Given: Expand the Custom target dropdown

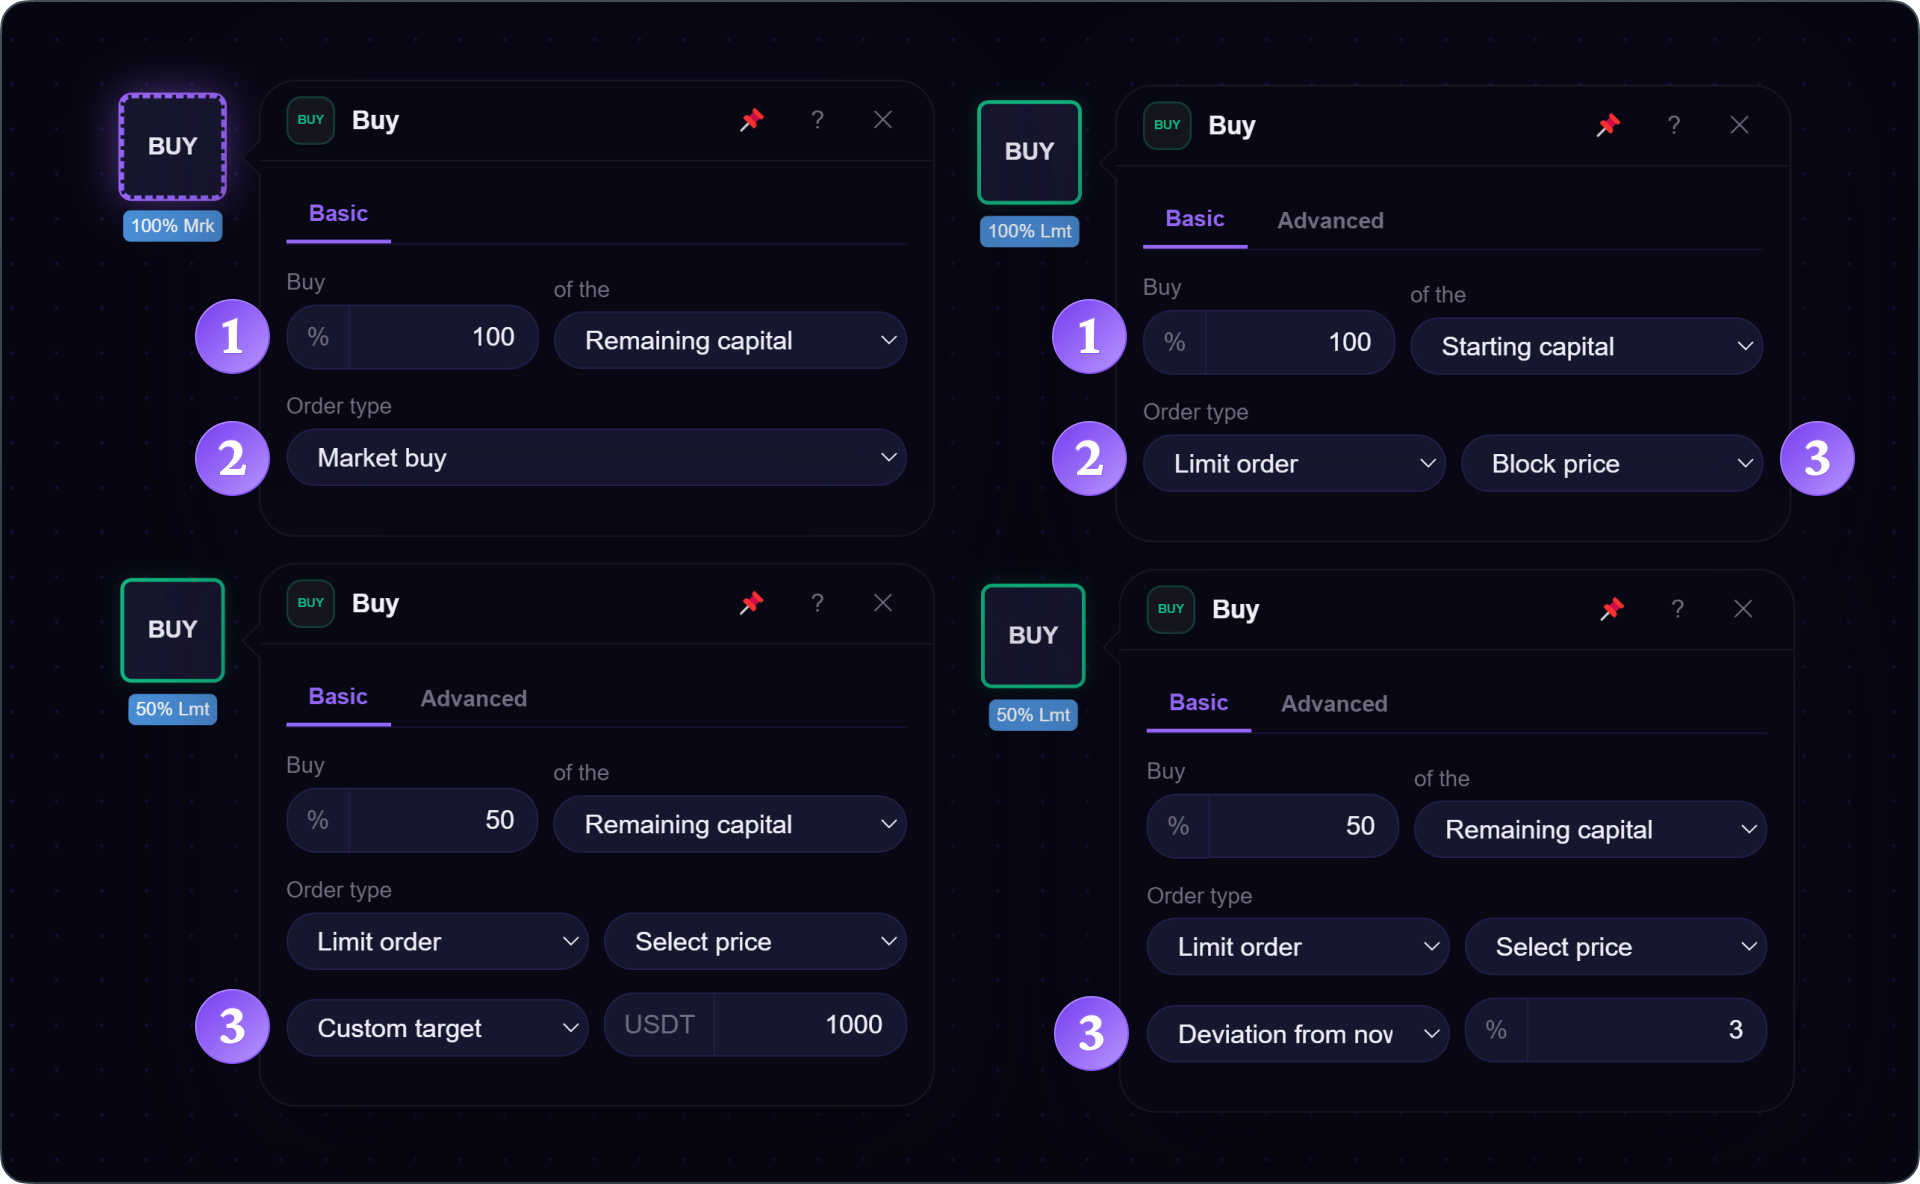Looking at the screenshot, I should pos(437,1028).
